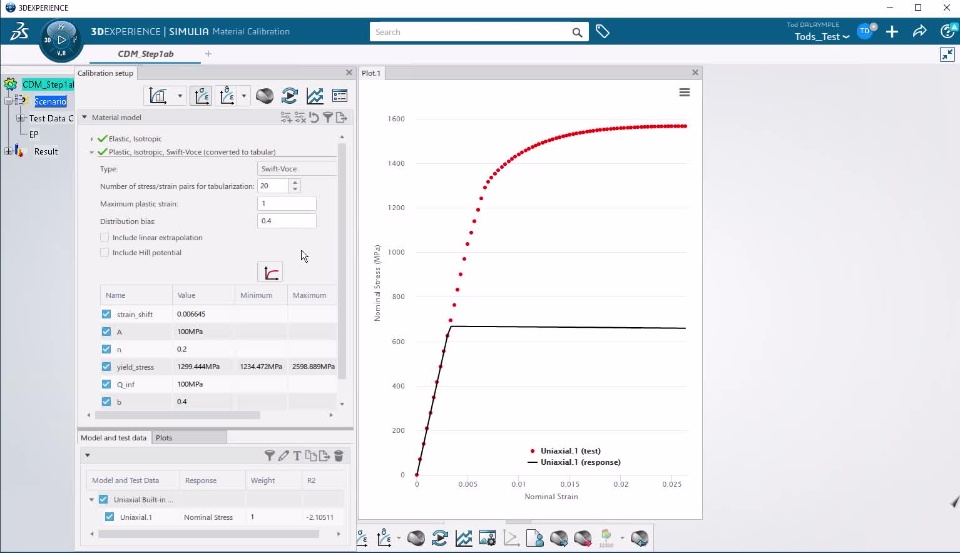Viewport: 960px width, 553px height.
Task: Open the Tods_Test workspace dropdown
Action: point(822,37)
